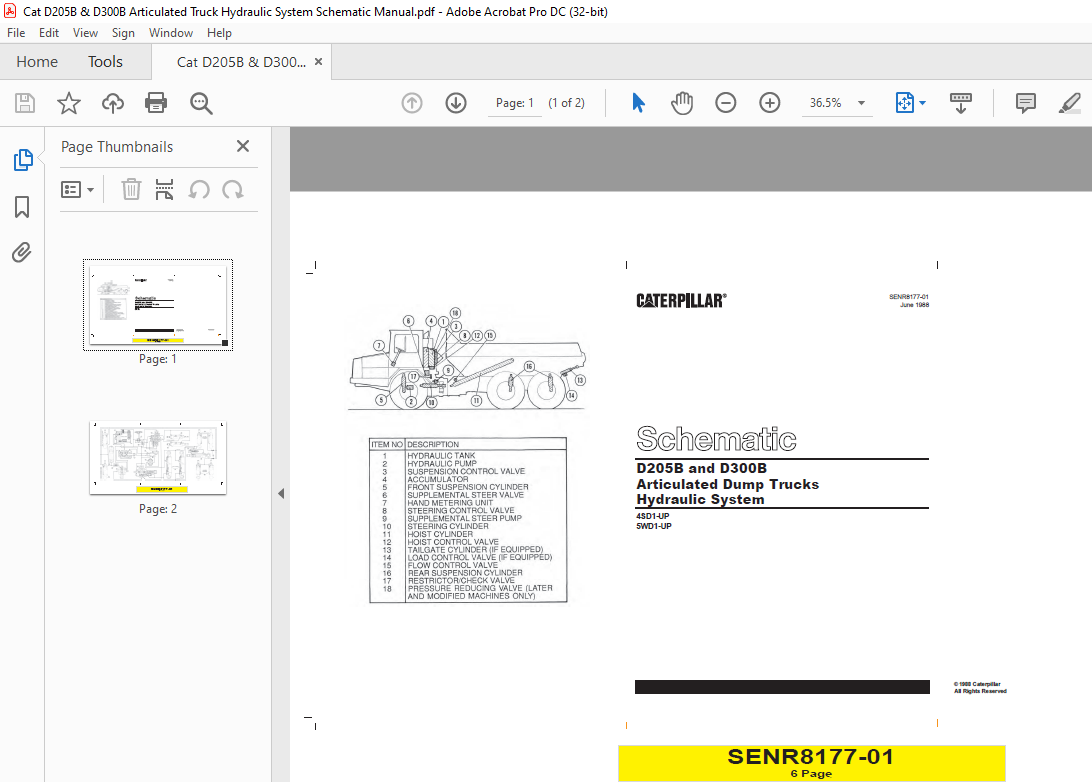This screenshot has width=1092, height=782.
Task: Click the insert/extract pages icon
Action: point(164,189)
